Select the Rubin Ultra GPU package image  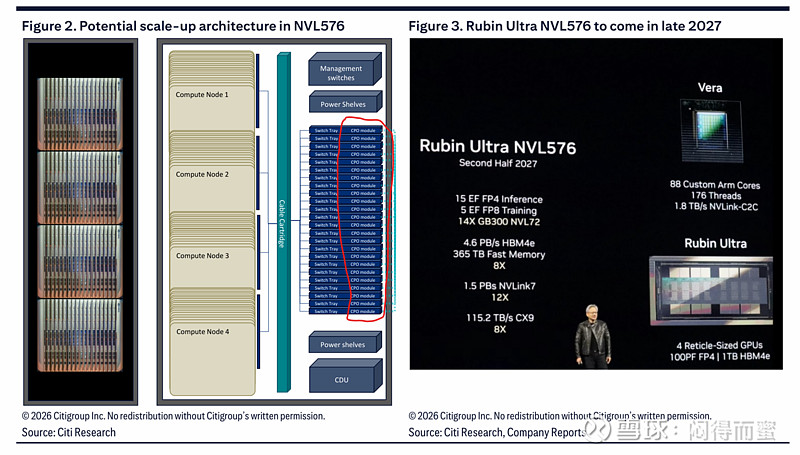pos(711,290)
